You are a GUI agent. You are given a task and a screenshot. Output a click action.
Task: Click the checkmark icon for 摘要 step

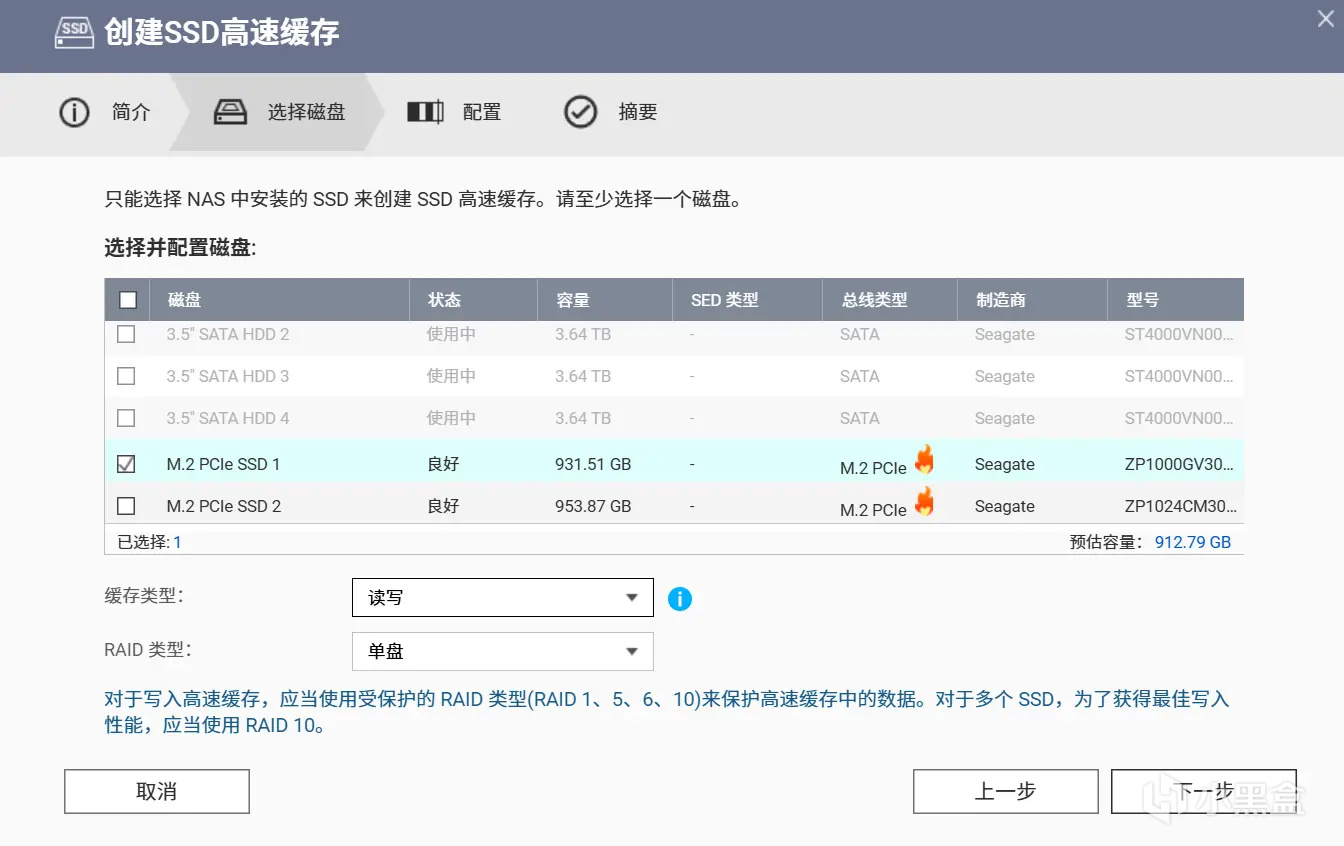[x=581, y=112]
